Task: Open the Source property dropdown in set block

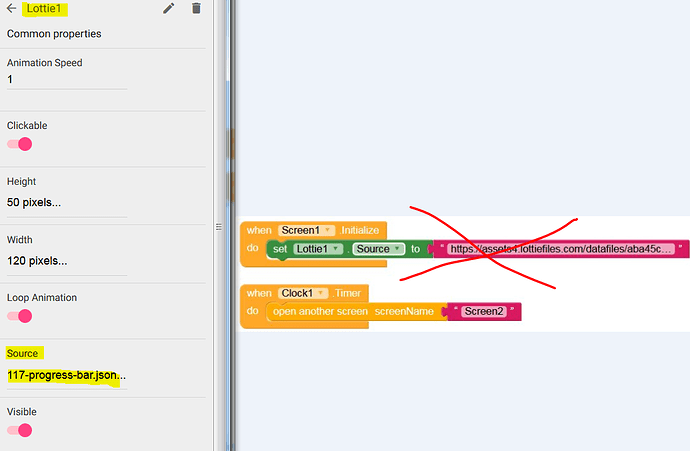Action: (x=378, y=249)
